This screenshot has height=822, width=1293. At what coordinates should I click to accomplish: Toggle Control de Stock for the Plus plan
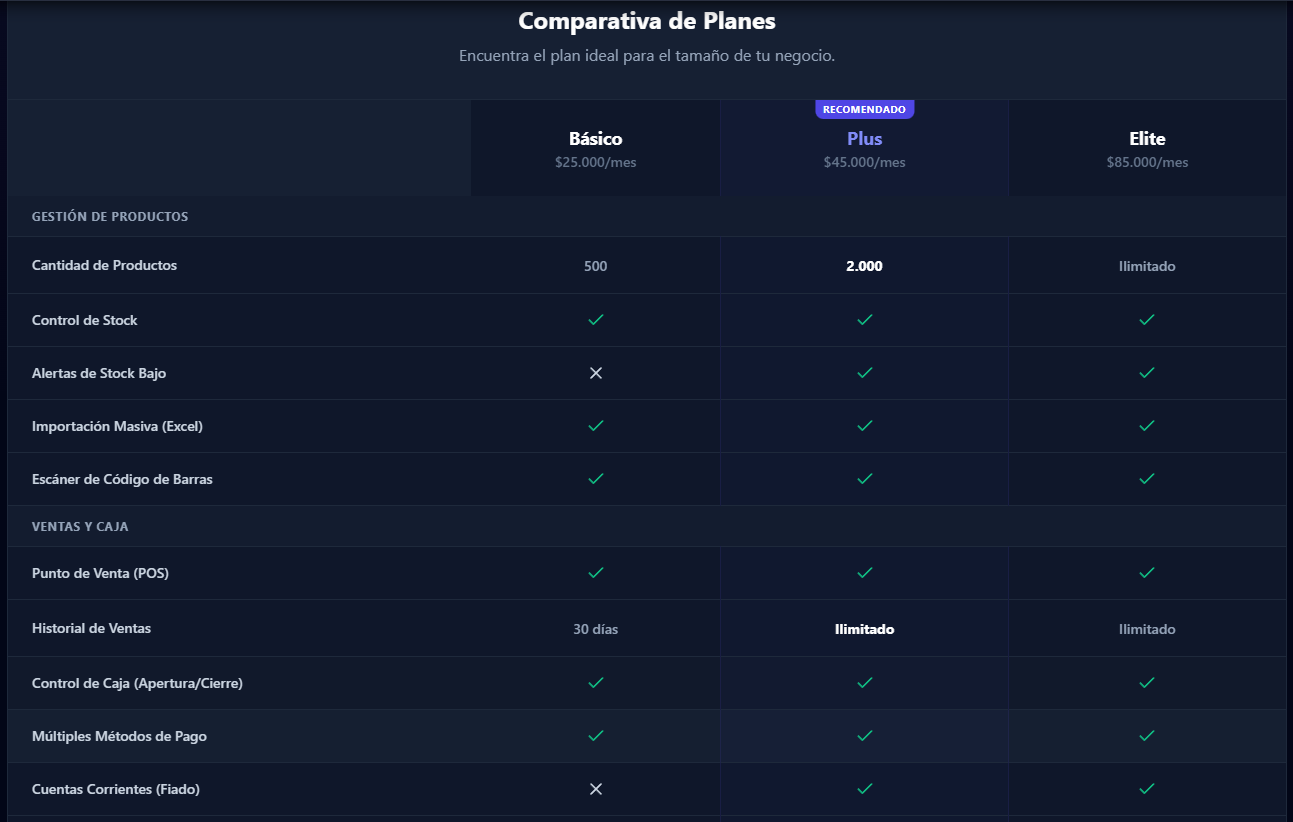tap(864, 319)
